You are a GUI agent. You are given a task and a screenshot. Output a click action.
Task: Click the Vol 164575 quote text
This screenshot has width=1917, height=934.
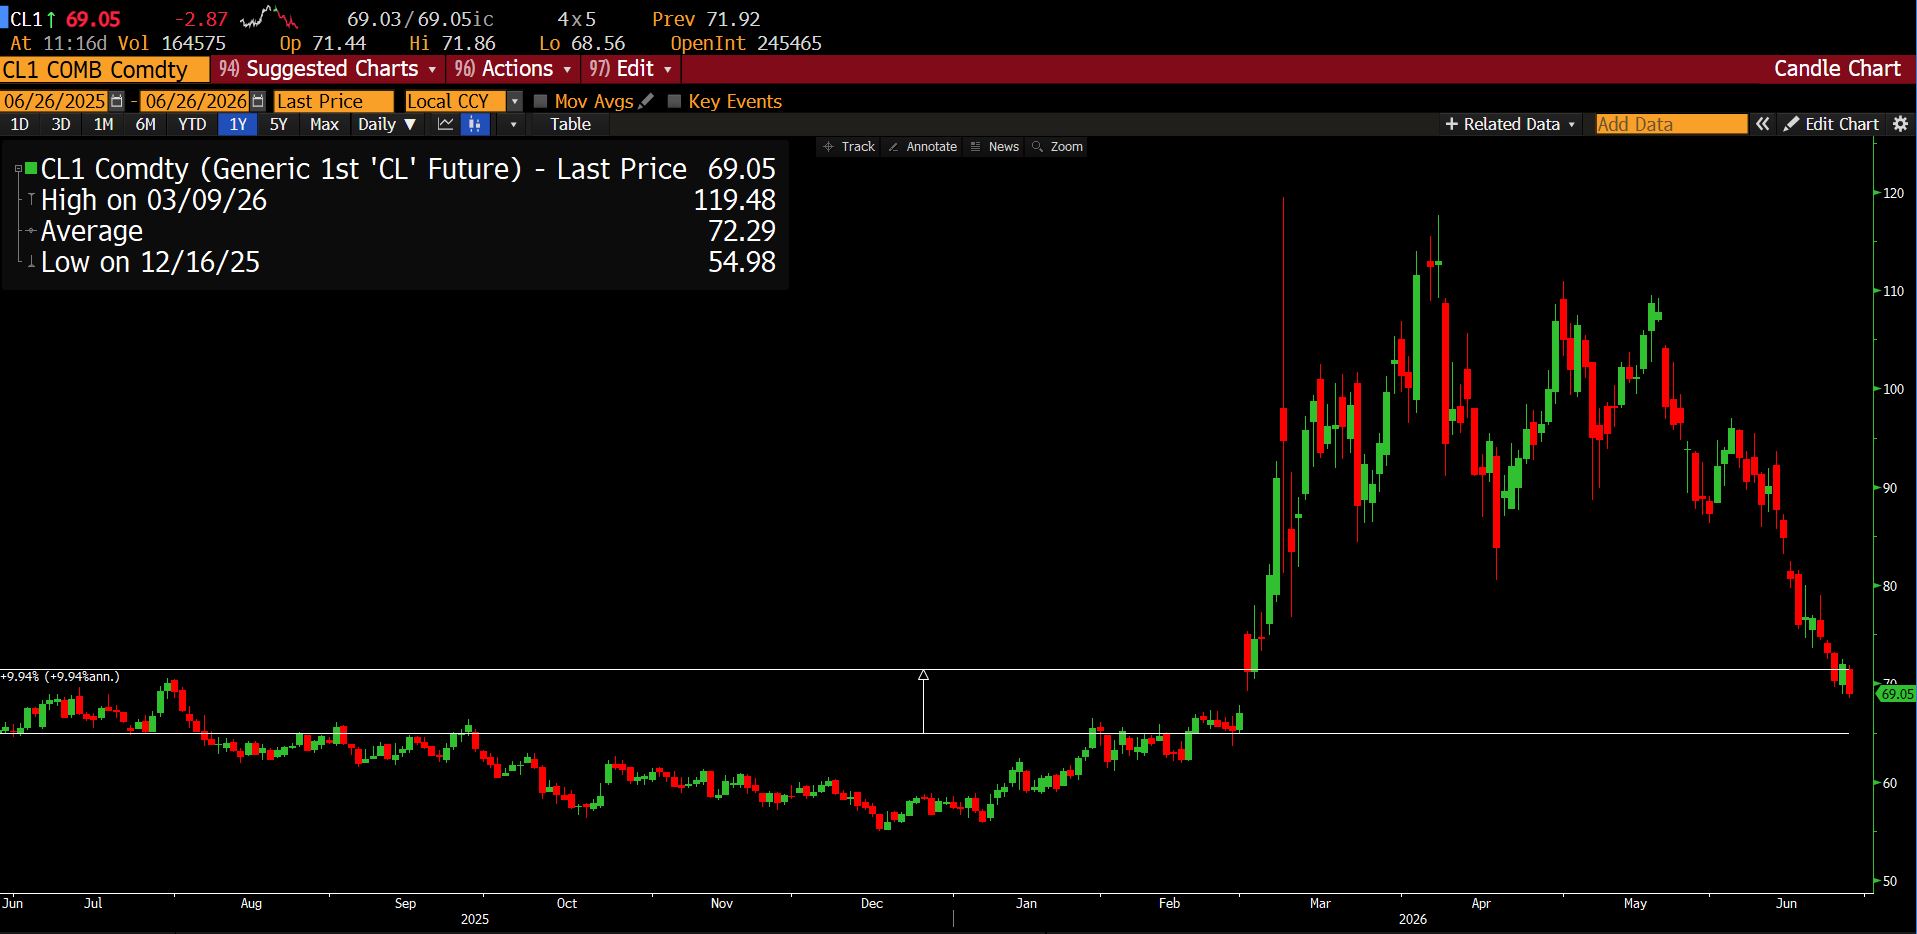172,43
